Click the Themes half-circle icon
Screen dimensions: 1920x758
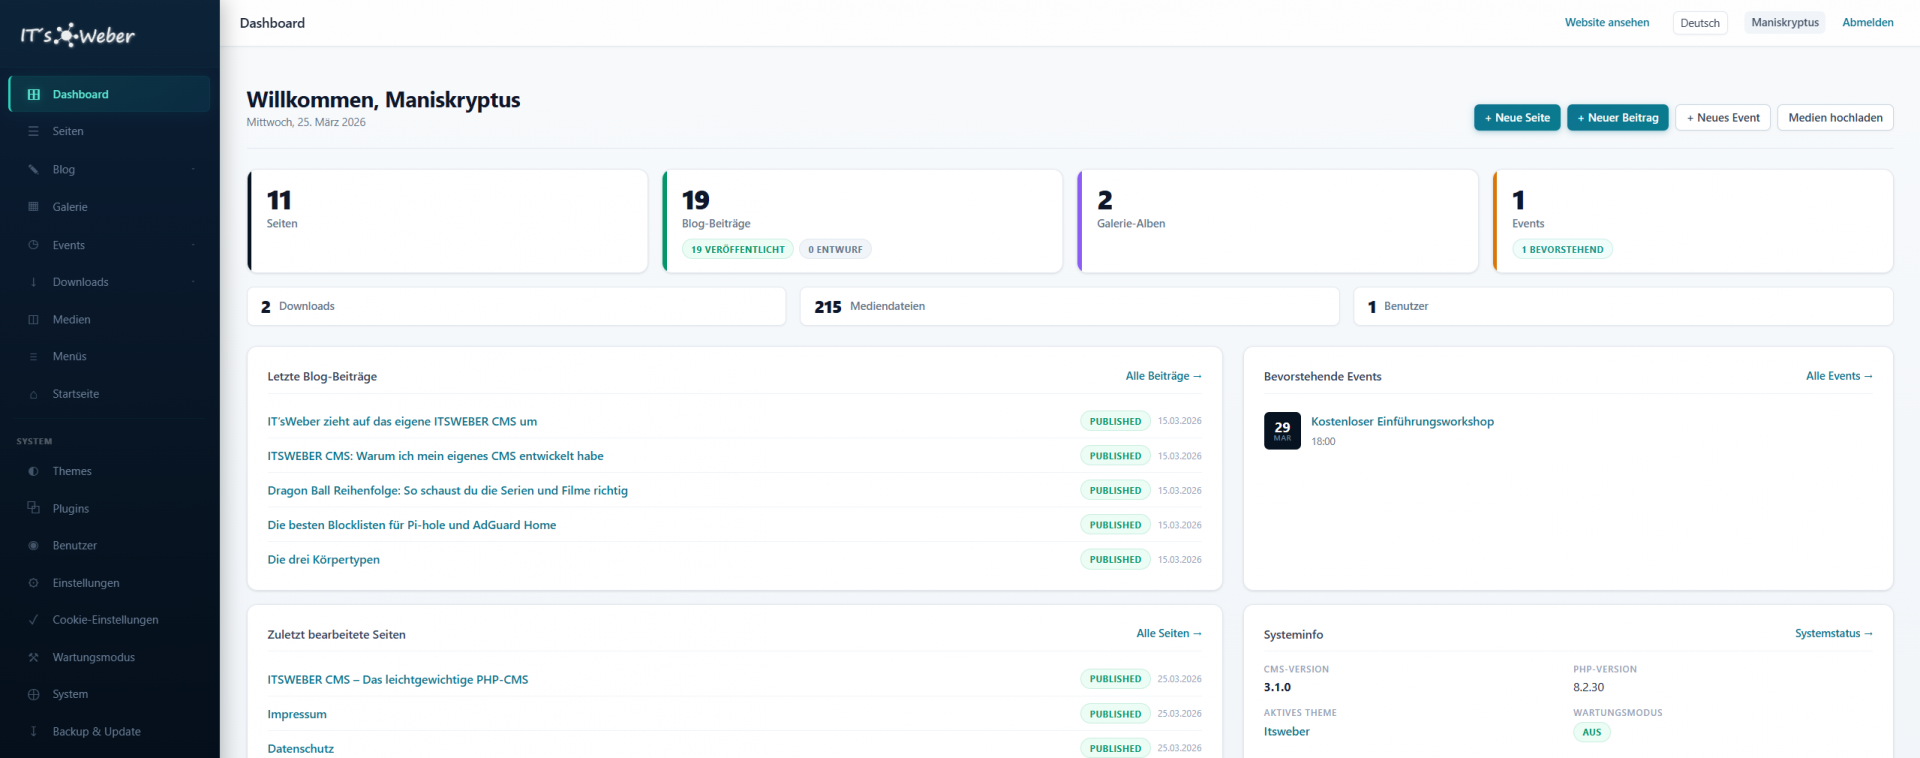[33, 471]
